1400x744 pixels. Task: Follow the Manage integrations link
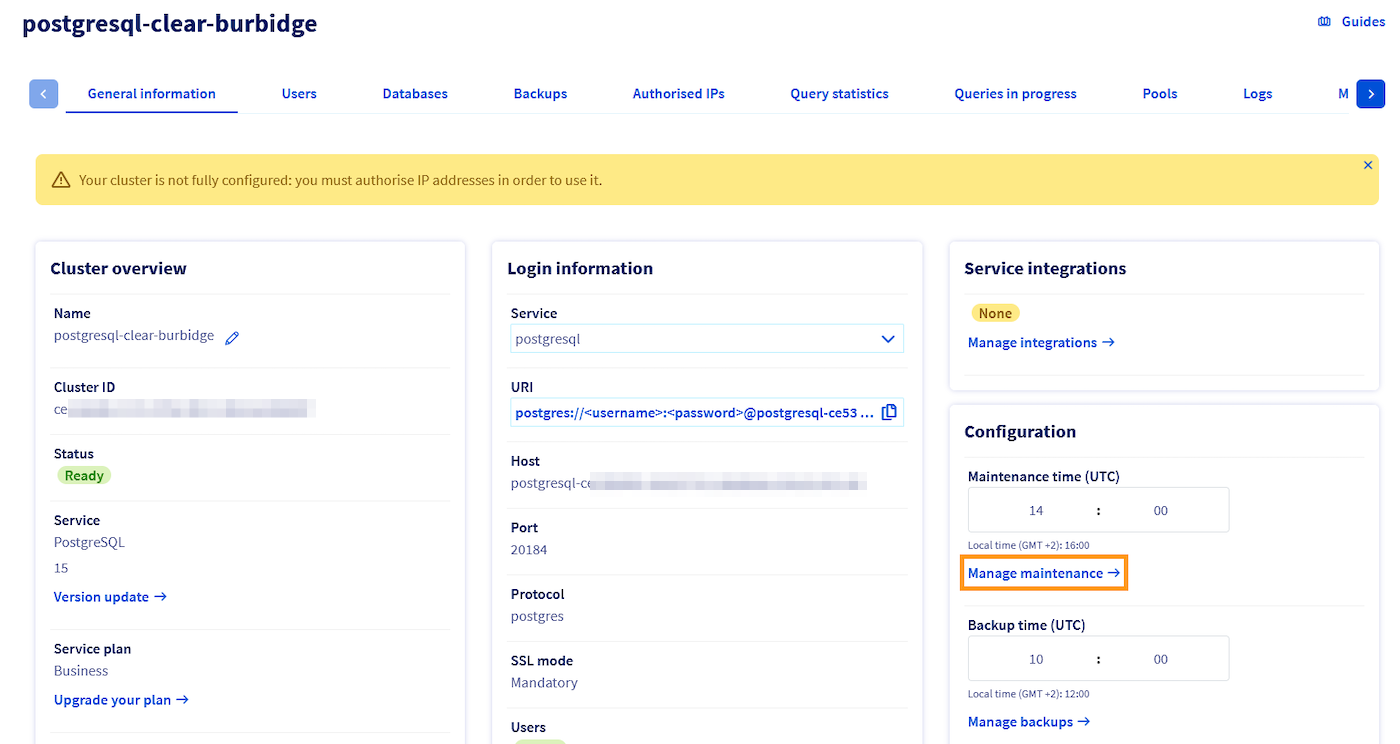1040,343
